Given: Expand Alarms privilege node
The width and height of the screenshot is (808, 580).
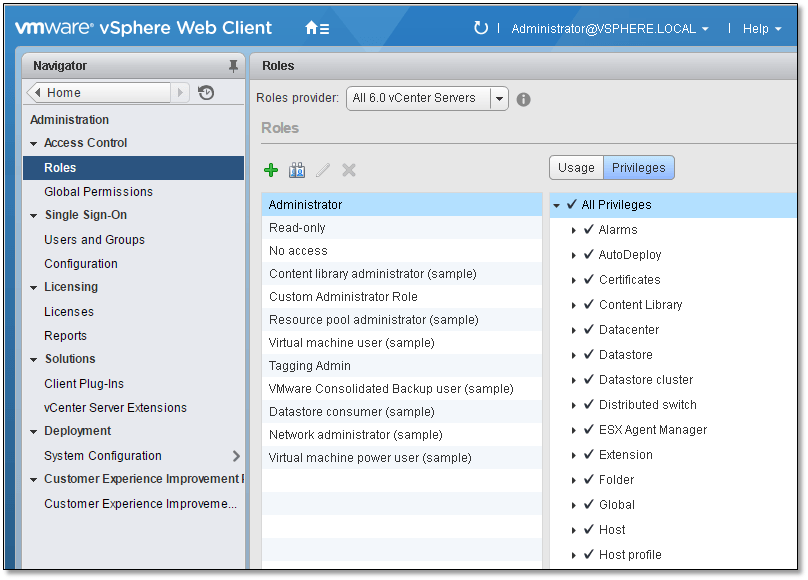Looking at the screenshot, I should click(x=573, y=230).
